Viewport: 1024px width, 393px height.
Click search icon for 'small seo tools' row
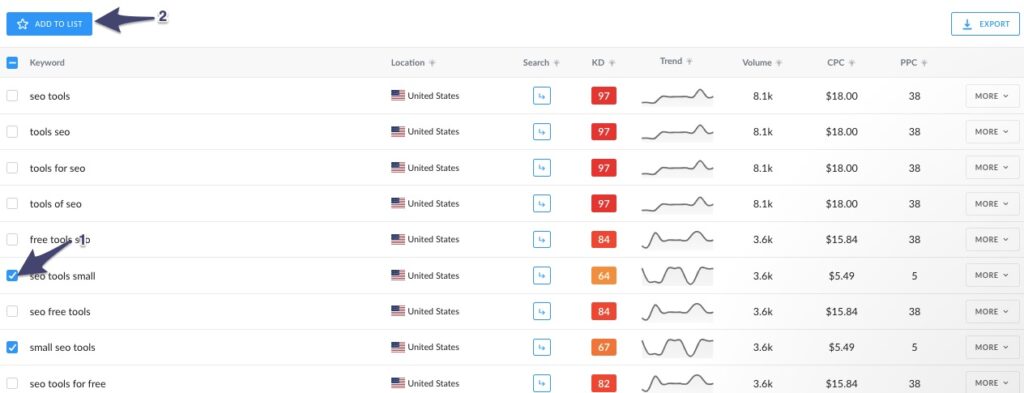tap(541, 347)
